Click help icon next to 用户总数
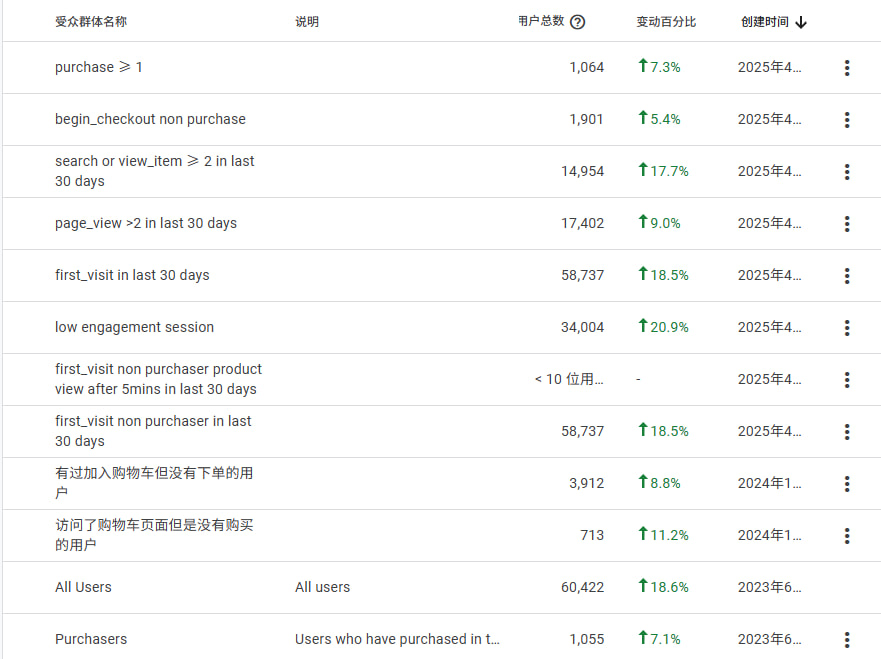This screenshot has width=881, height=659. pos(577,22)
